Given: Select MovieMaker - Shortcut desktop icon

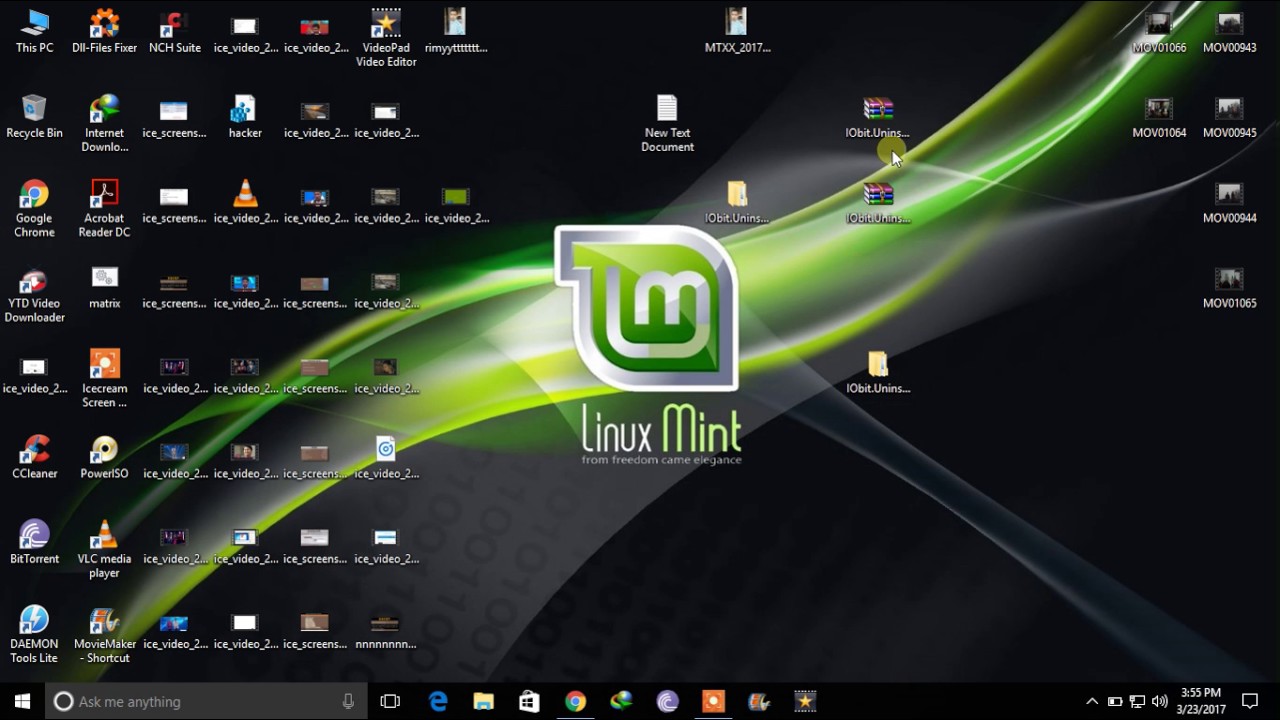Looking at the screenshot, I should click(x=104, y=633).
